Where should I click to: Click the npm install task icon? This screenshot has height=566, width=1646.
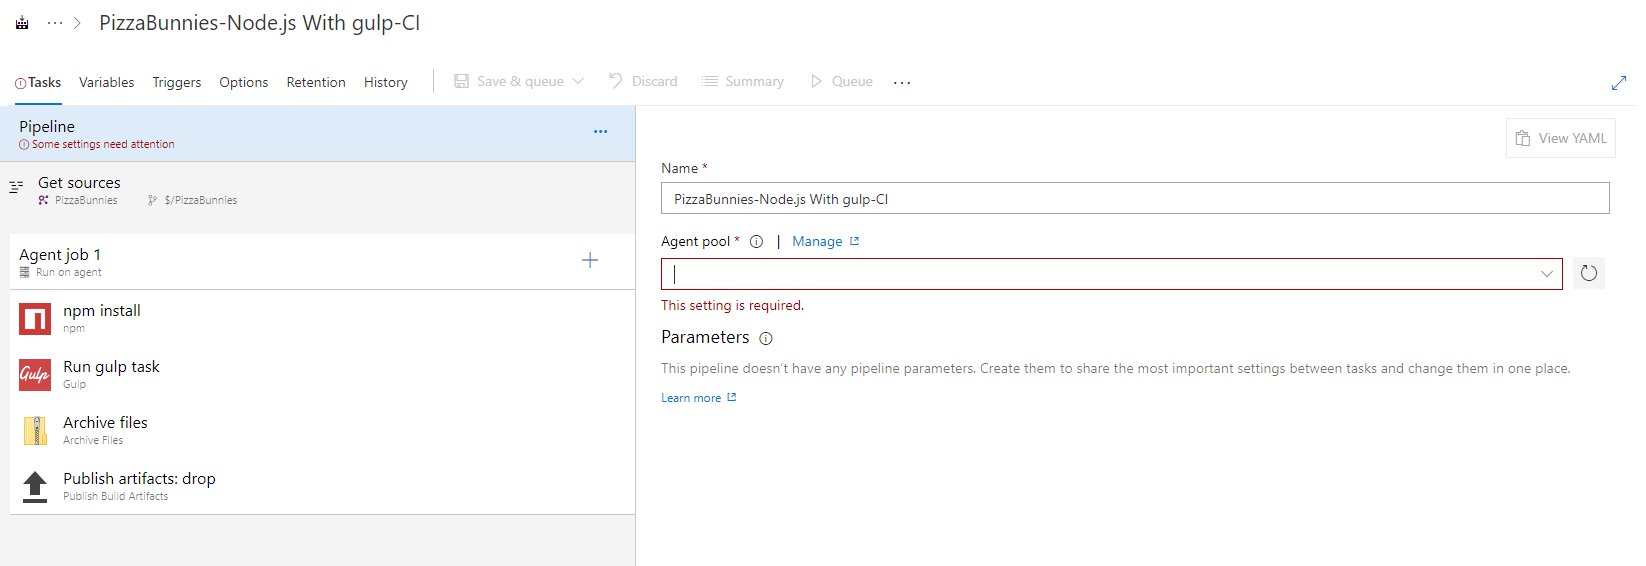click(x=35, y=319)
